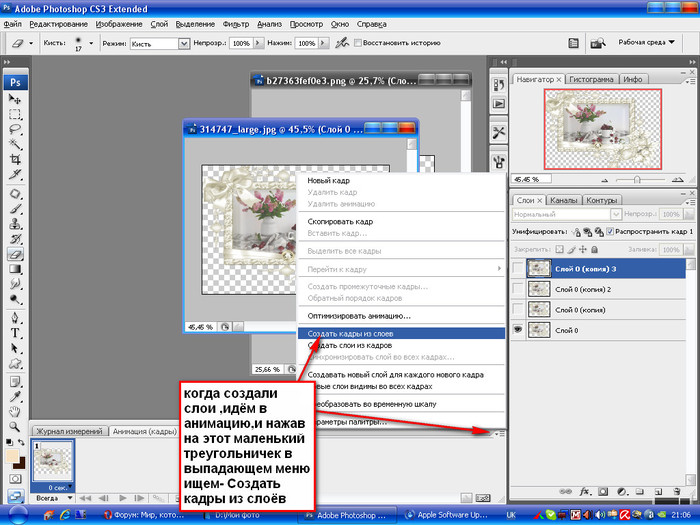Screen dimensions: 700x525
Task: Open Adobe Photoshop taskbar button
Action: (347, 515)
